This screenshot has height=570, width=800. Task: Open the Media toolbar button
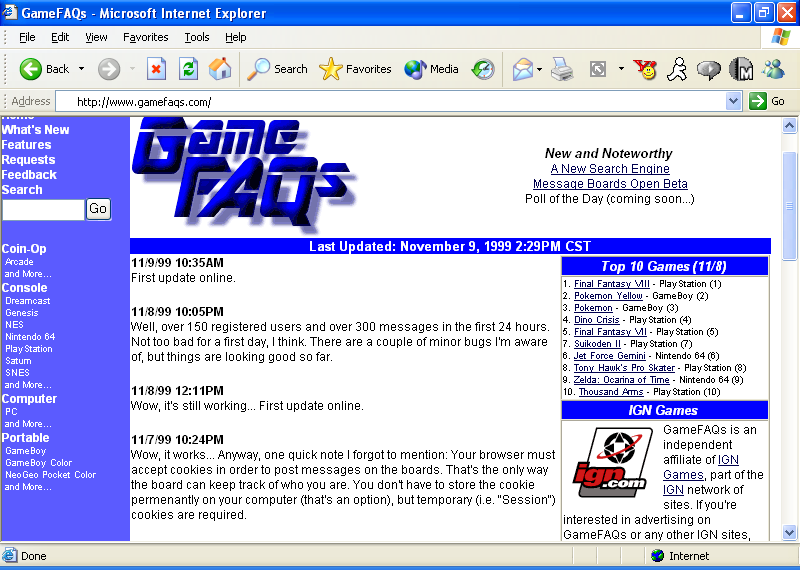(431, 69)
